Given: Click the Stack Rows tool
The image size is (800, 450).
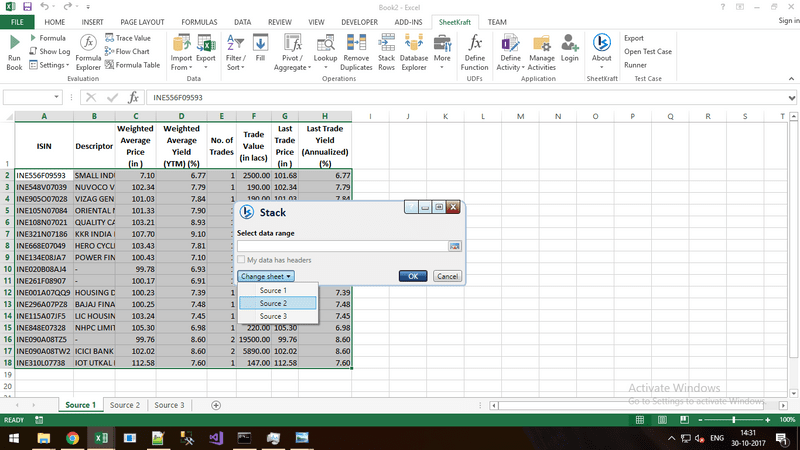Looking at the screenshot, I should (x=386, y=53).
